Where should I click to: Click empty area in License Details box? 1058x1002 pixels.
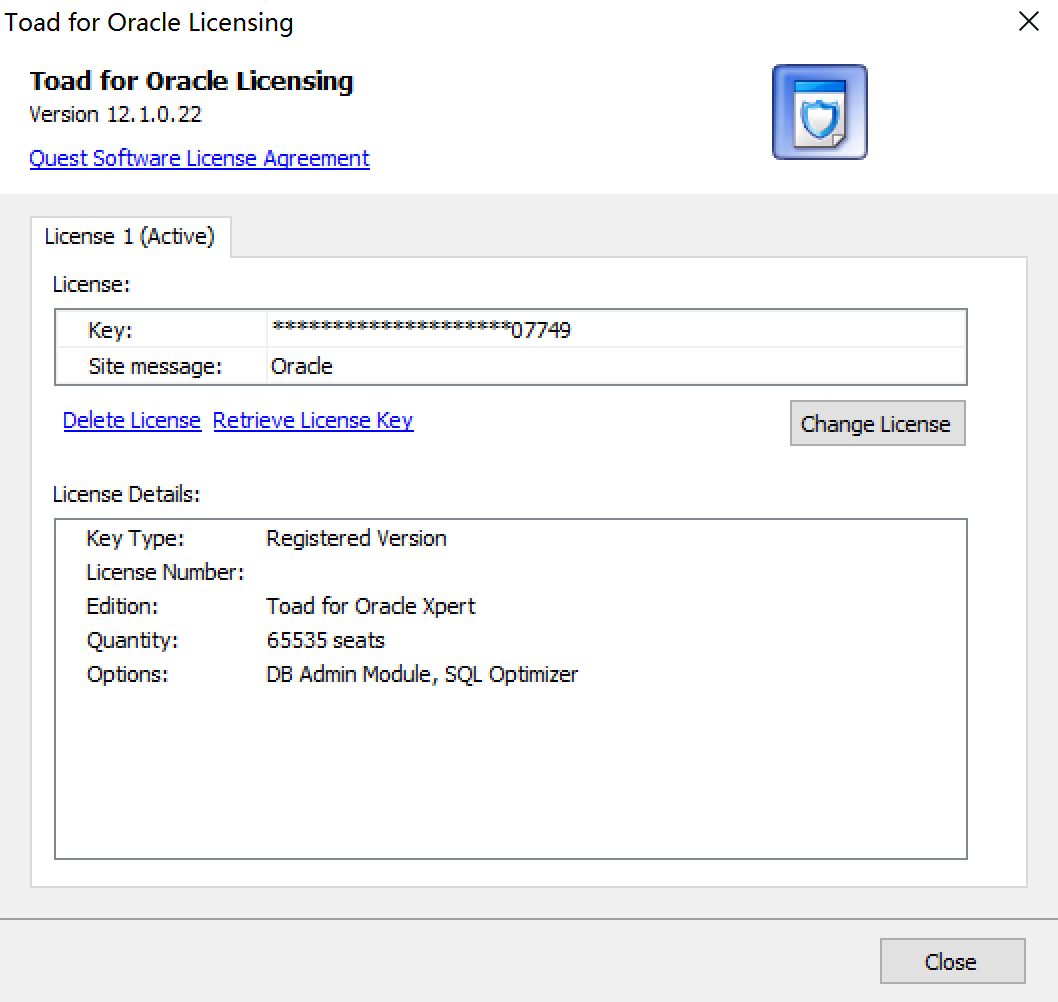click(510, 780)
